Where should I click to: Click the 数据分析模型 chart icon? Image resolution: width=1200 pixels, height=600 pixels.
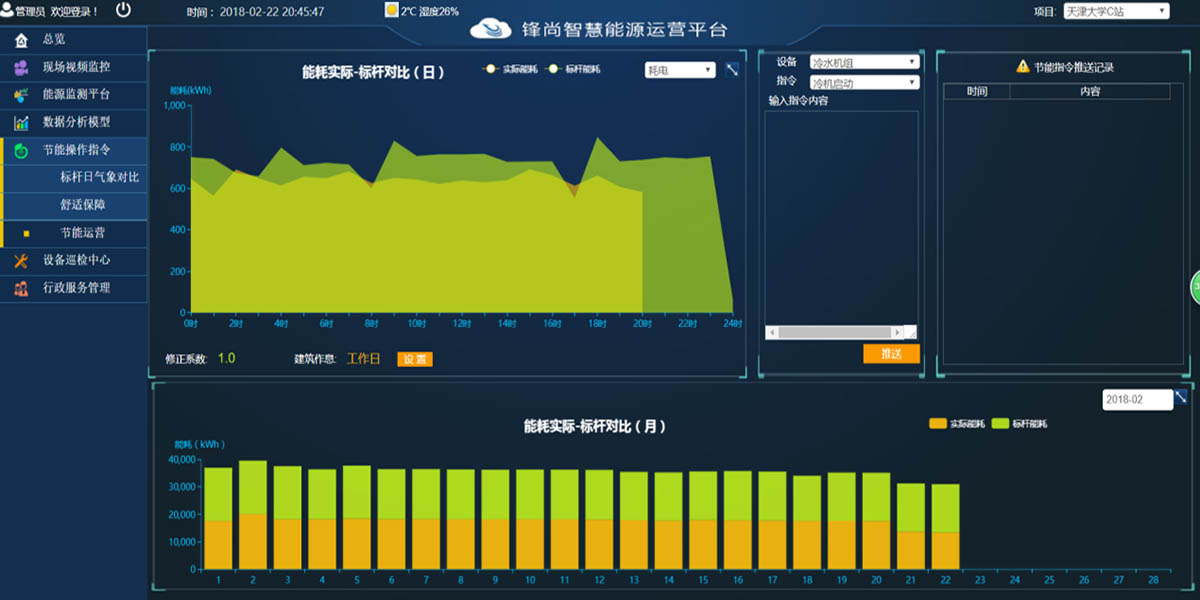(x=21, y=123)
